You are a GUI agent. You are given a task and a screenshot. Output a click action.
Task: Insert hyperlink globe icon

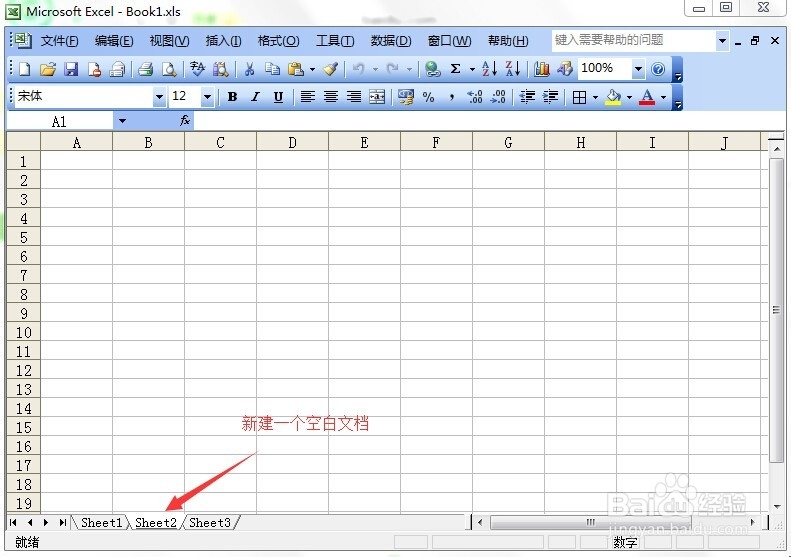tap(432, 69)
